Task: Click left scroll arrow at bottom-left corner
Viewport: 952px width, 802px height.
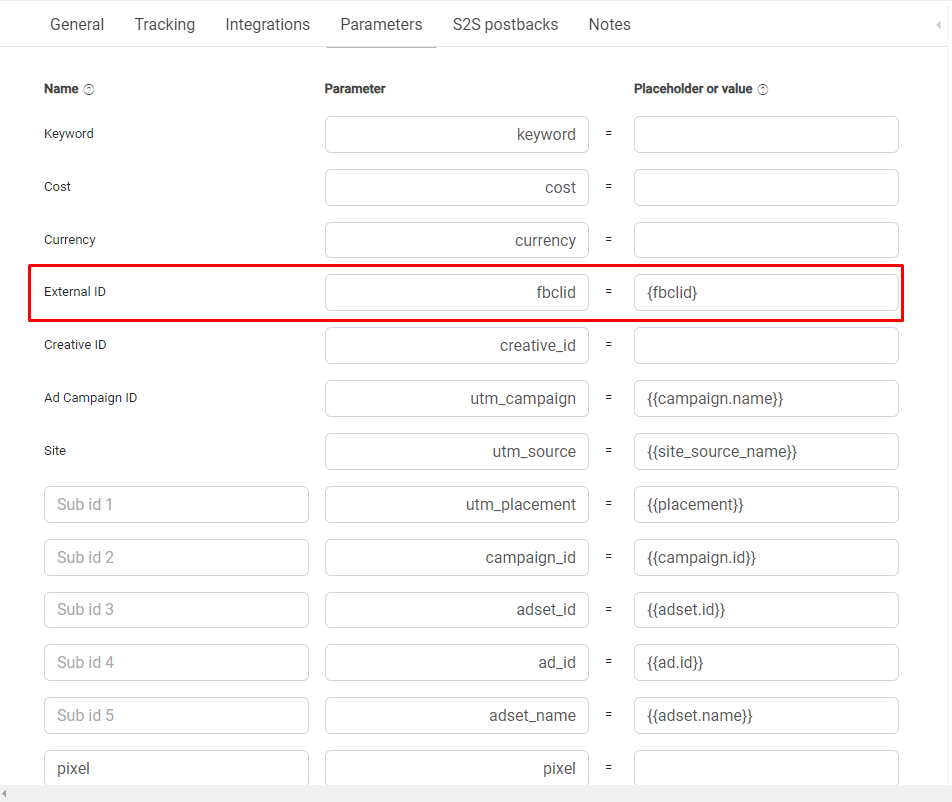Action: click(4, 794)
